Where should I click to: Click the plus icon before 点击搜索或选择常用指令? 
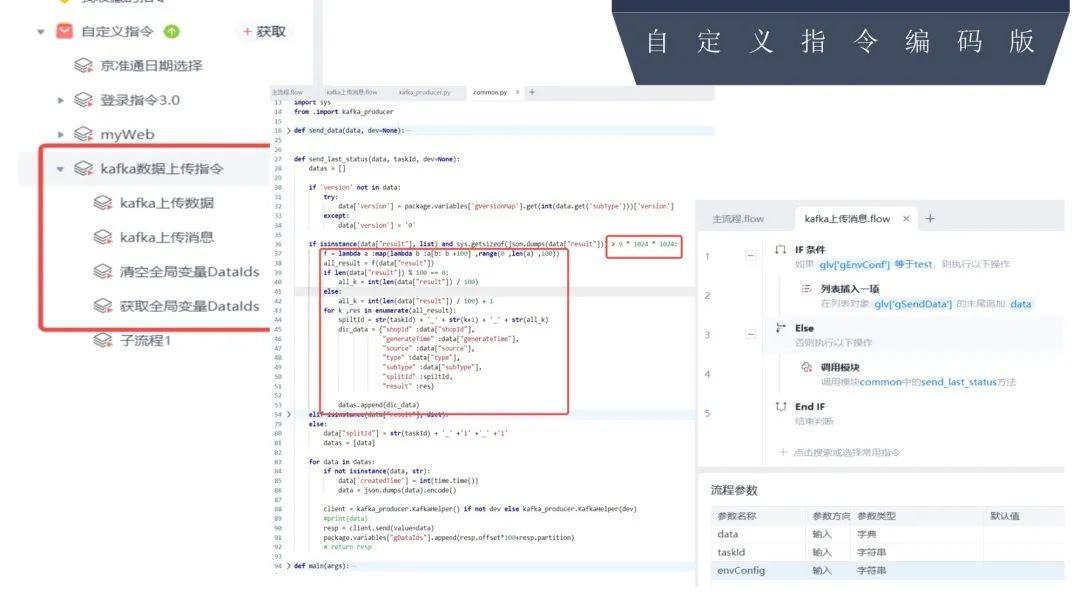[x=782, y=452]
